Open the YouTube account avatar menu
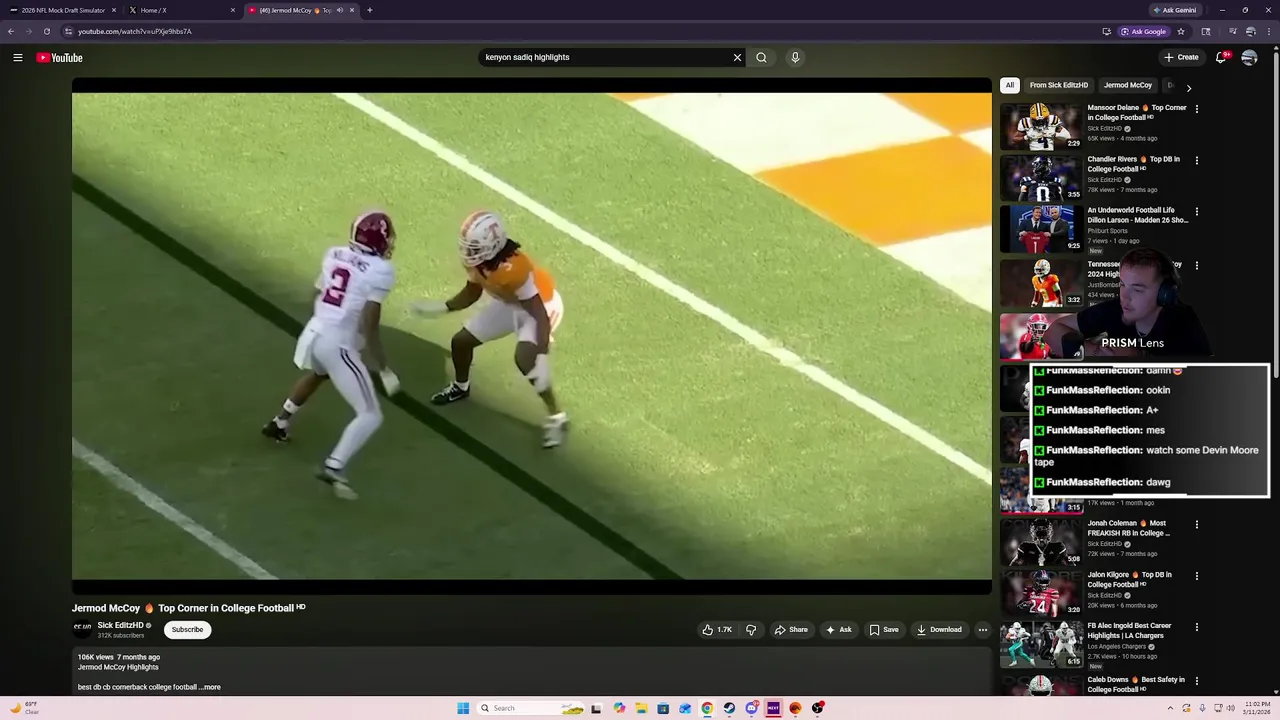The image size is (1280, 720). click(1249, 58)
